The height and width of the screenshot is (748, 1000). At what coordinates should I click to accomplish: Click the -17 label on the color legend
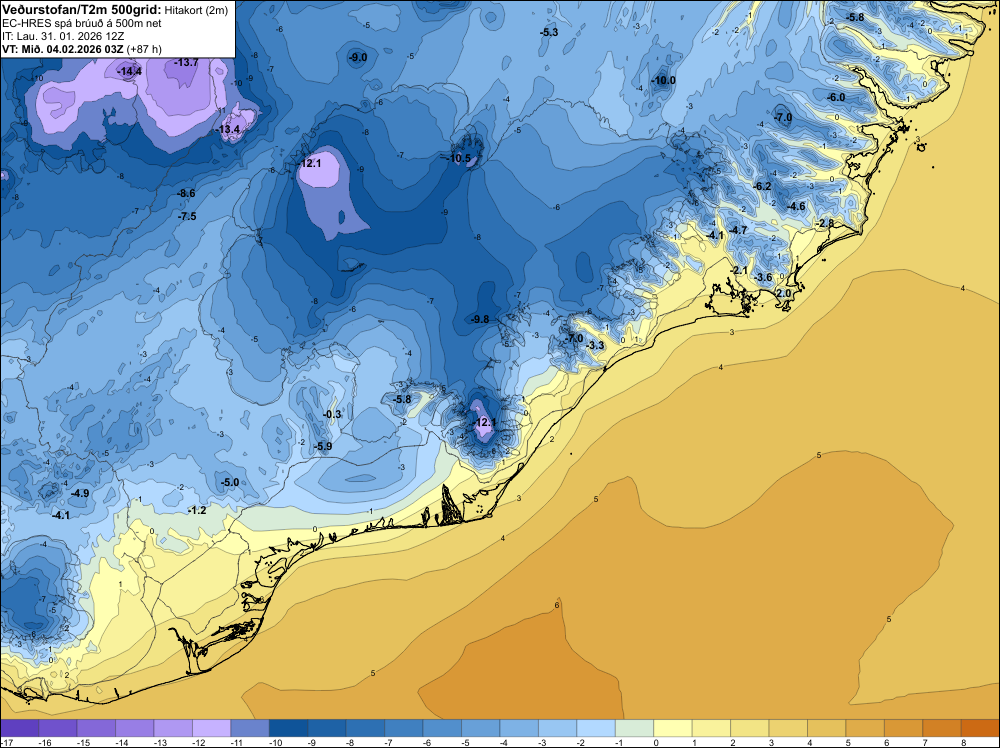point(6,742)
